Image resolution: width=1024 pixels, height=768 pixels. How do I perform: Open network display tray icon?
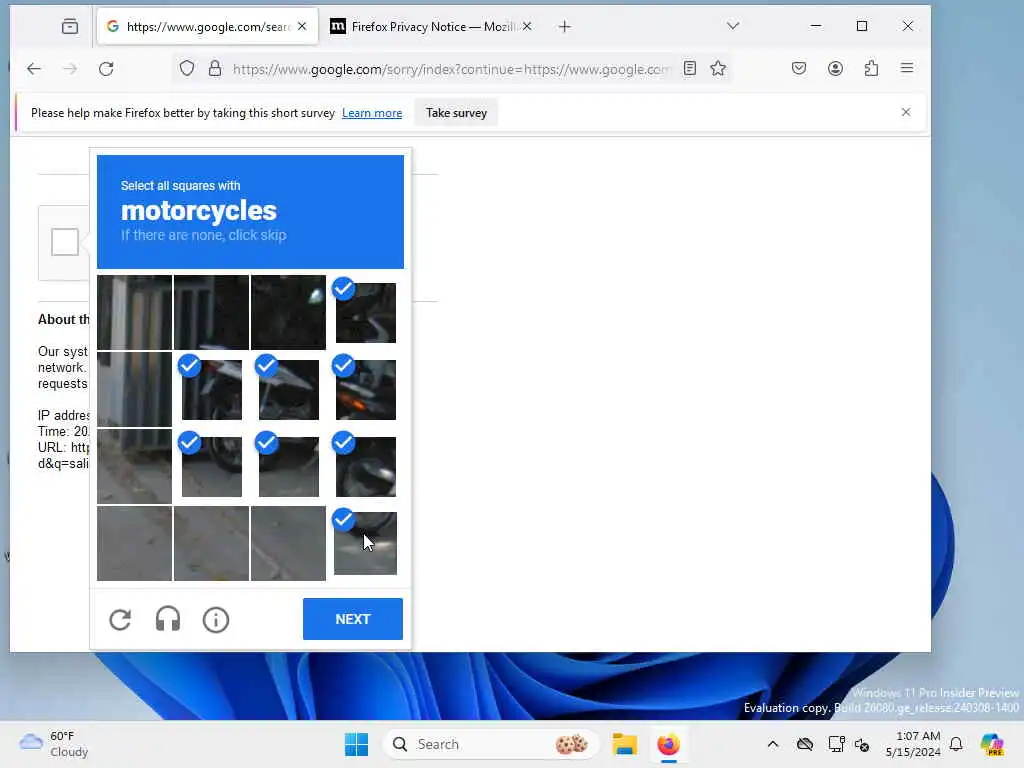[x=836, y=744]
